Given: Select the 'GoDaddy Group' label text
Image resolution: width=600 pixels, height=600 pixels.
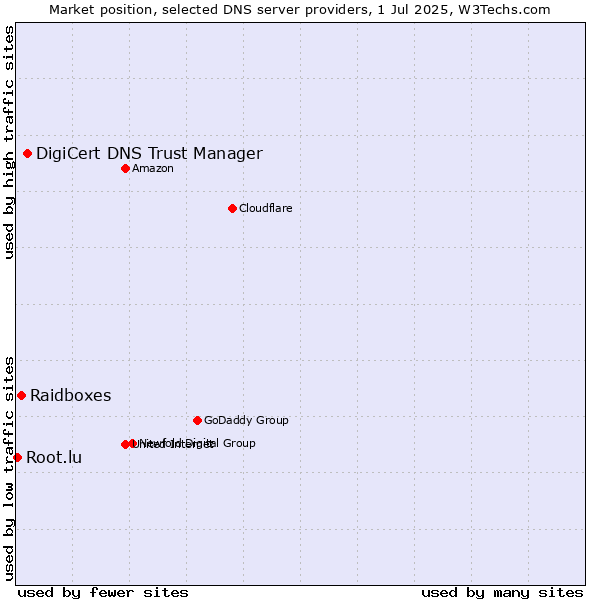Looking at the screenshot, I should (x=246, y=420).
